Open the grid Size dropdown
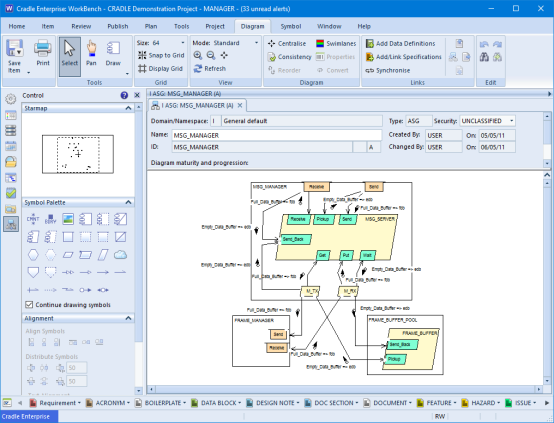Screen dimensions: 554x423 (183, 43)
